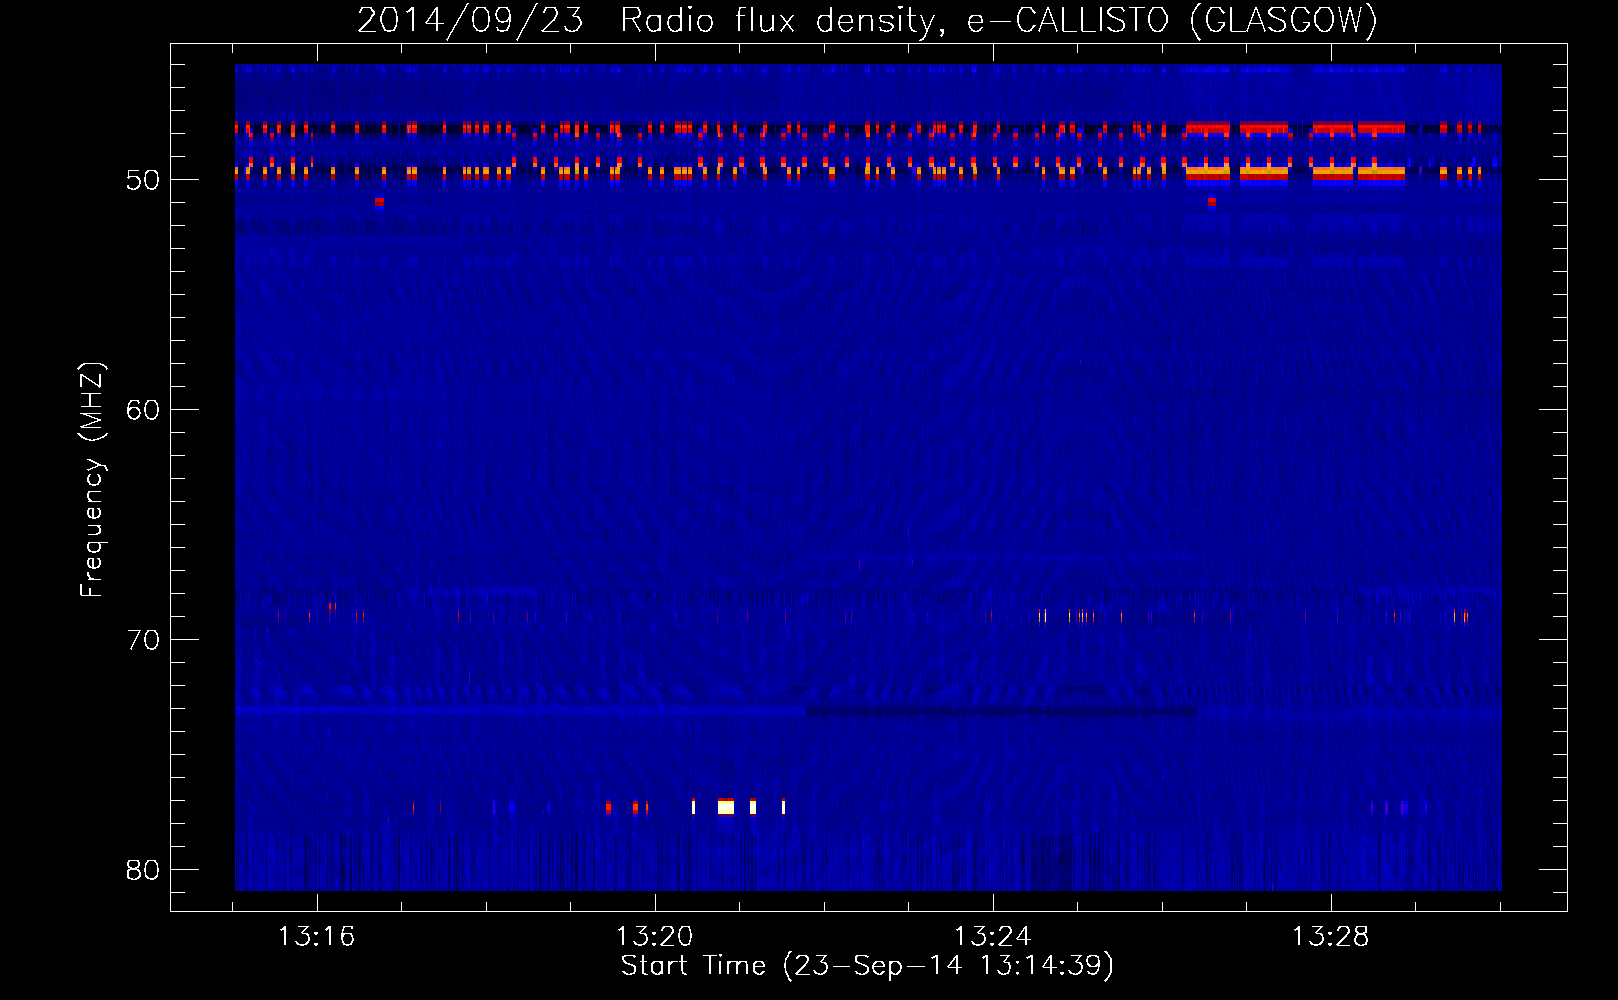Click the dark horizontal line near 73 MHz
The height and width of the screenshot is (1000, 1618).
pos(1001,711)
